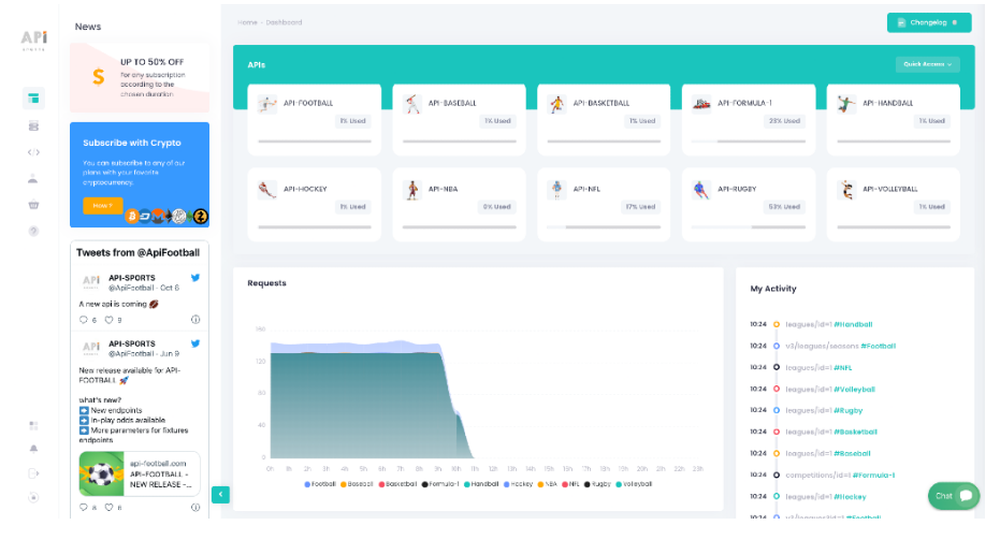Click the question mark help icon
The image size is (1000, 543).
coord(34,231)
